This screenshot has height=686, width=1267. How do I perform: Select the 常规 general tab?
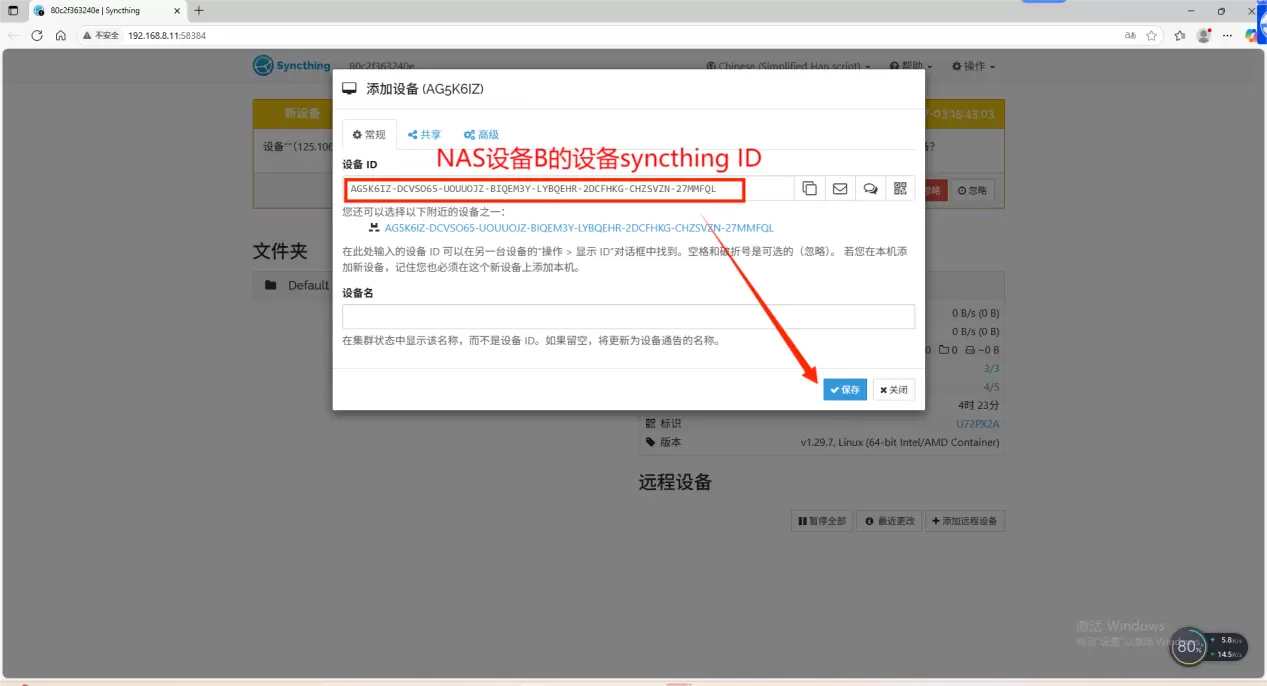pos(369,135)
